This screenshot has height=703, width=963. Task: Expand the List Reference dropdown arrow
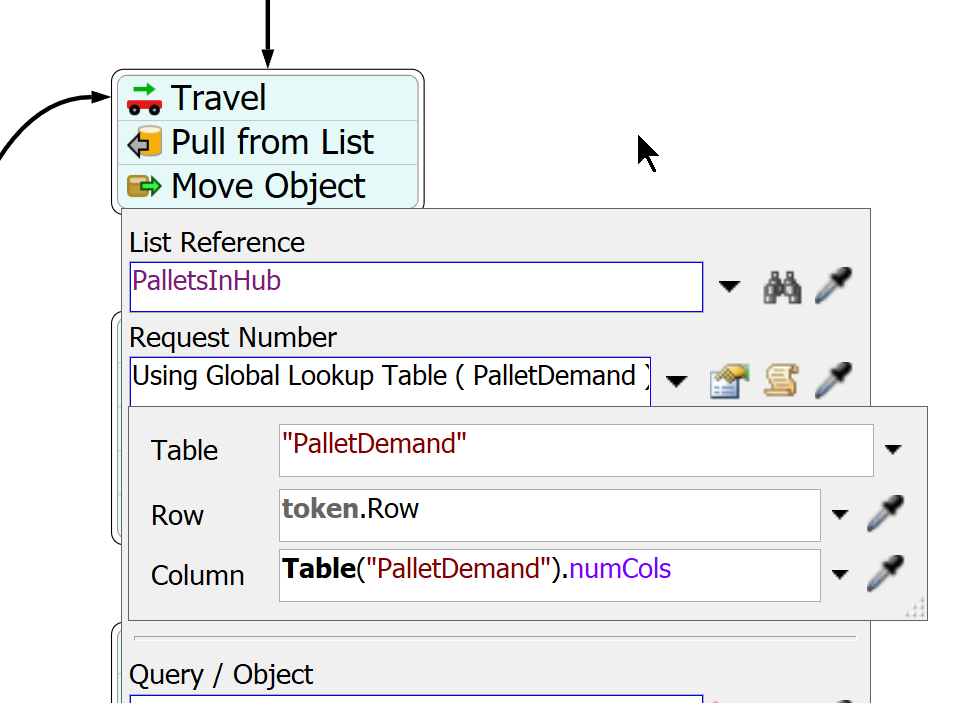click(730, 288)
